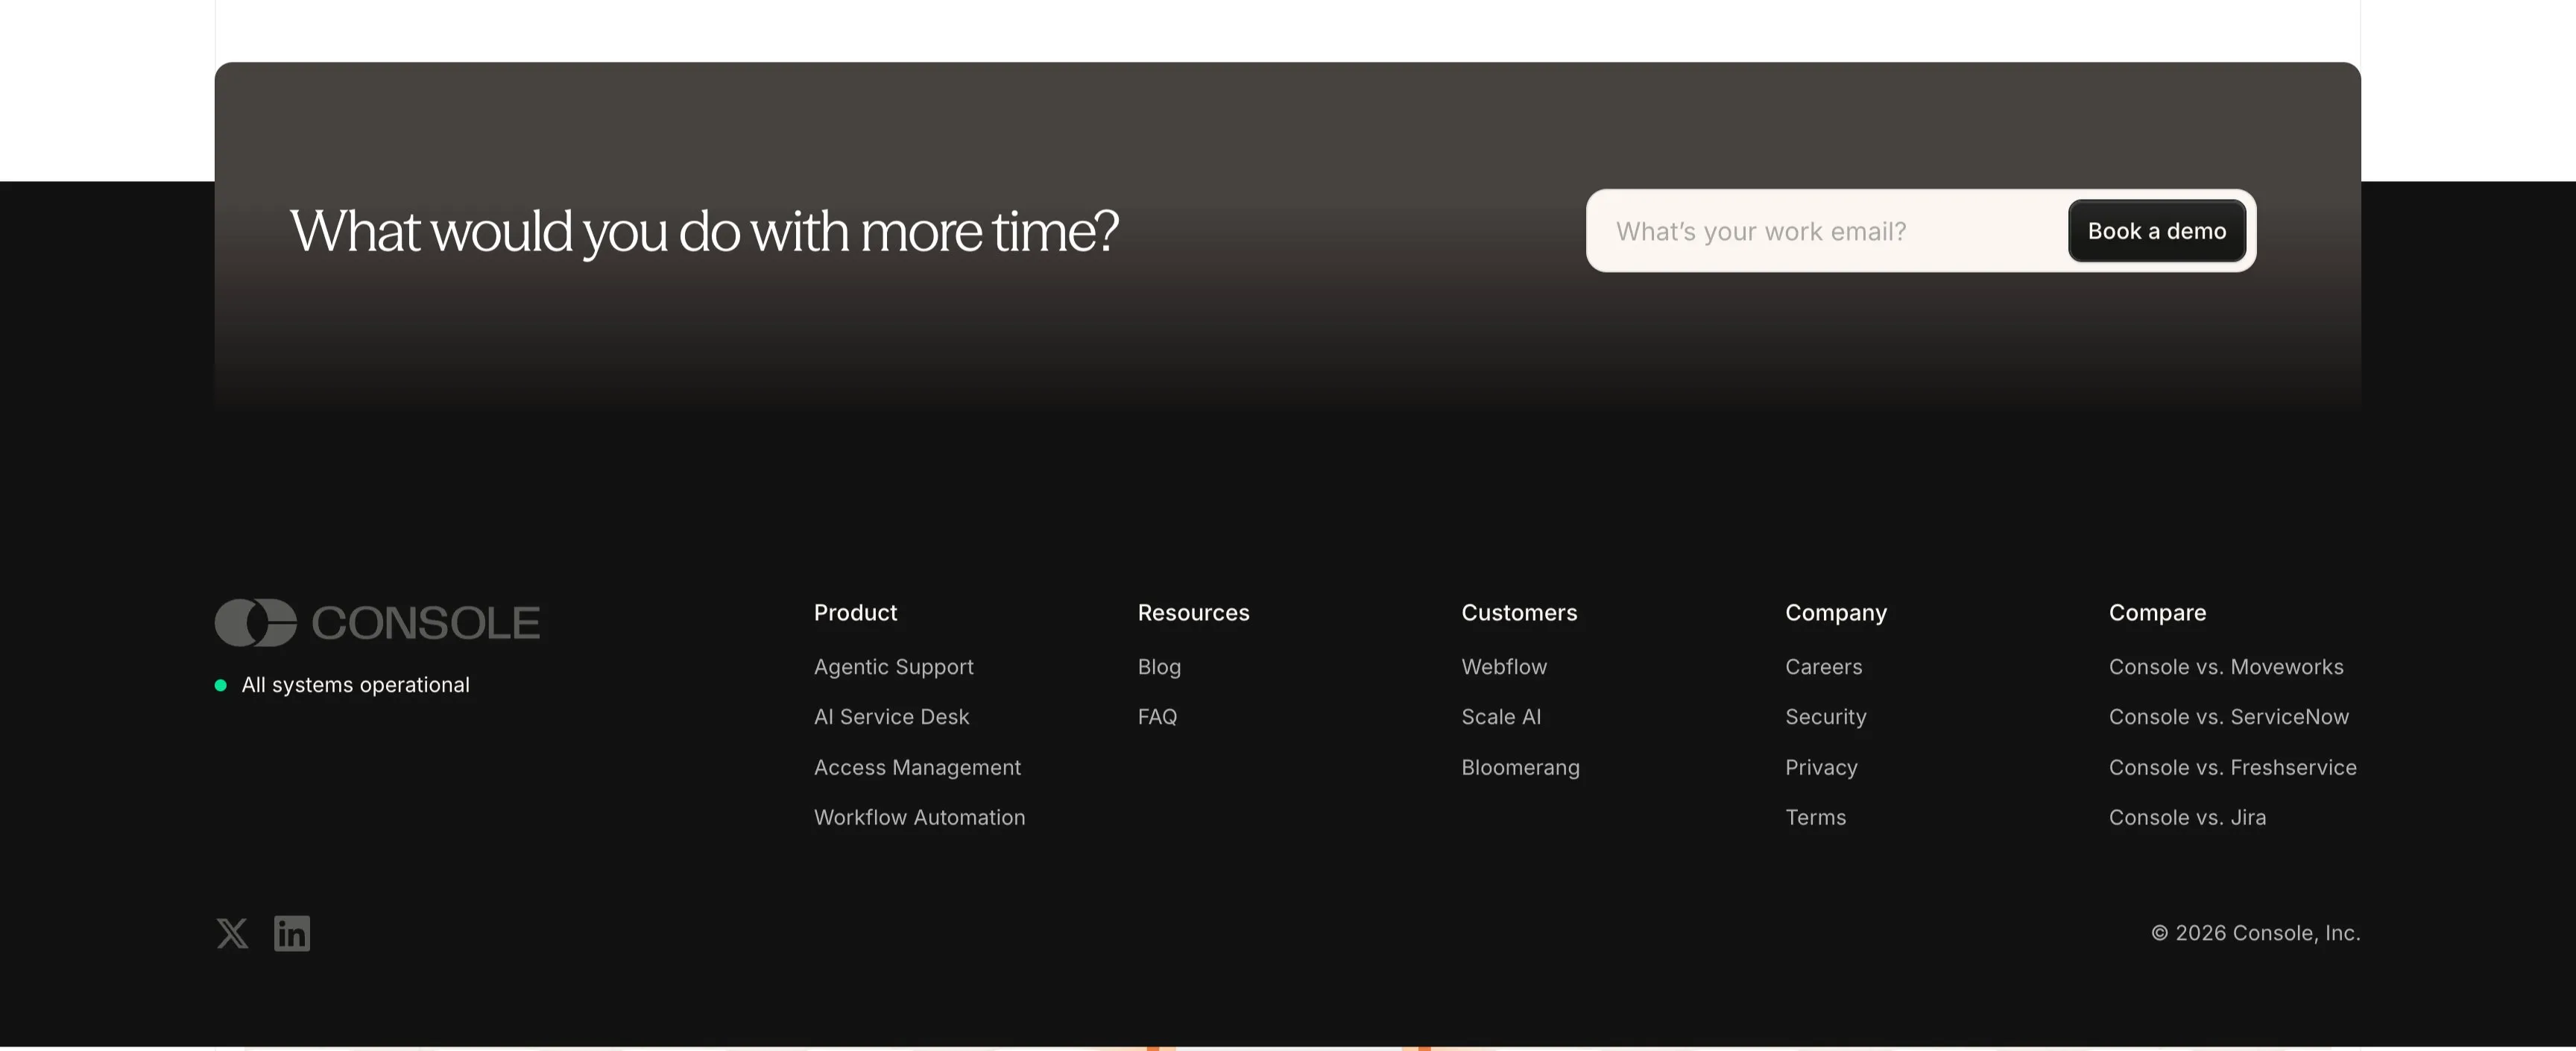The image size is (2576, 1051).
Task: Click the Compare column heading
Action: tap(2157, 613)
